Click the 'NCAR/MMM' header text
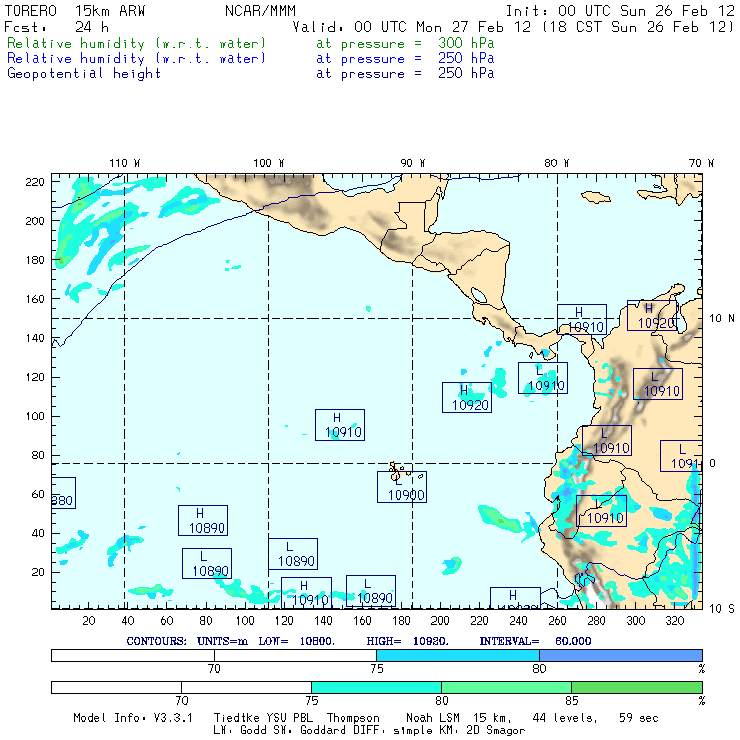Screen dimensions: 740x740 [260, 11]
